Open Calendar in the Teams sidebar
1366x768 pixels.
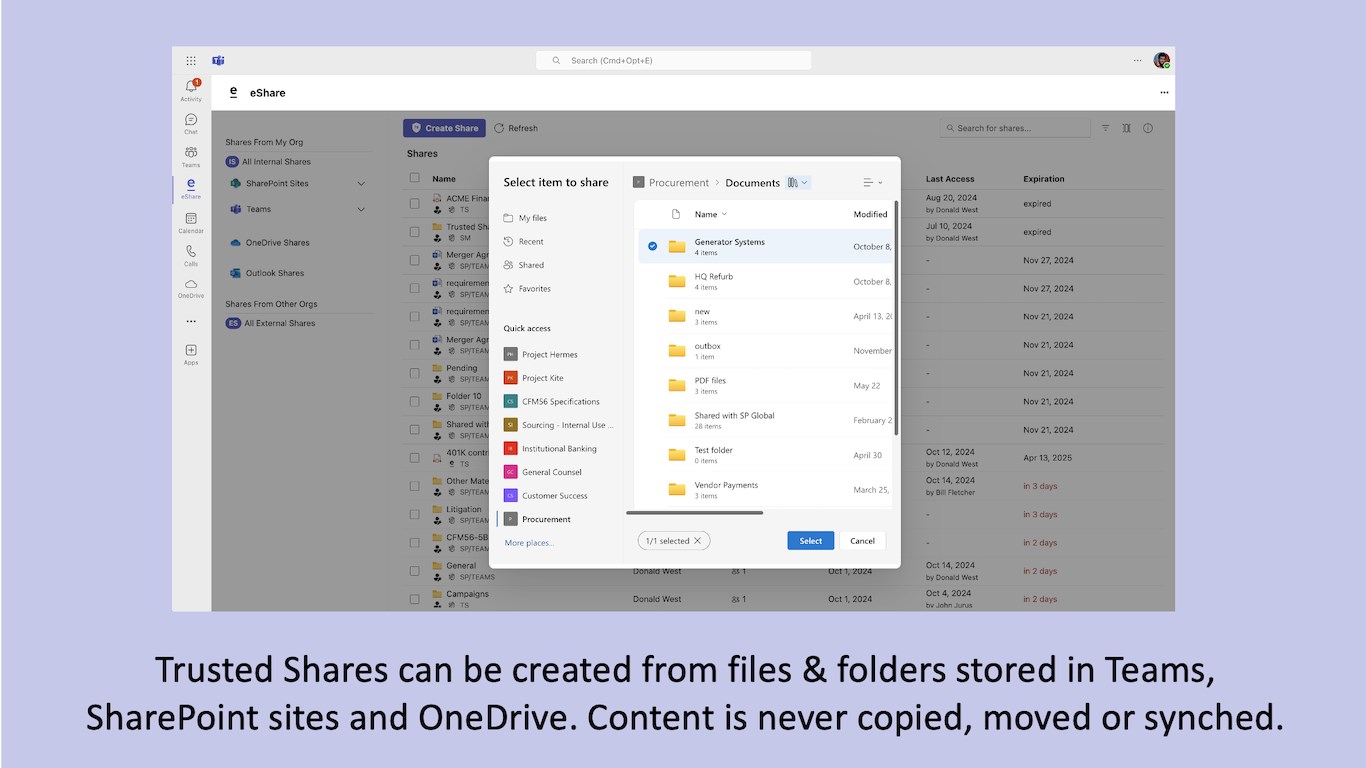click(191, 223)
